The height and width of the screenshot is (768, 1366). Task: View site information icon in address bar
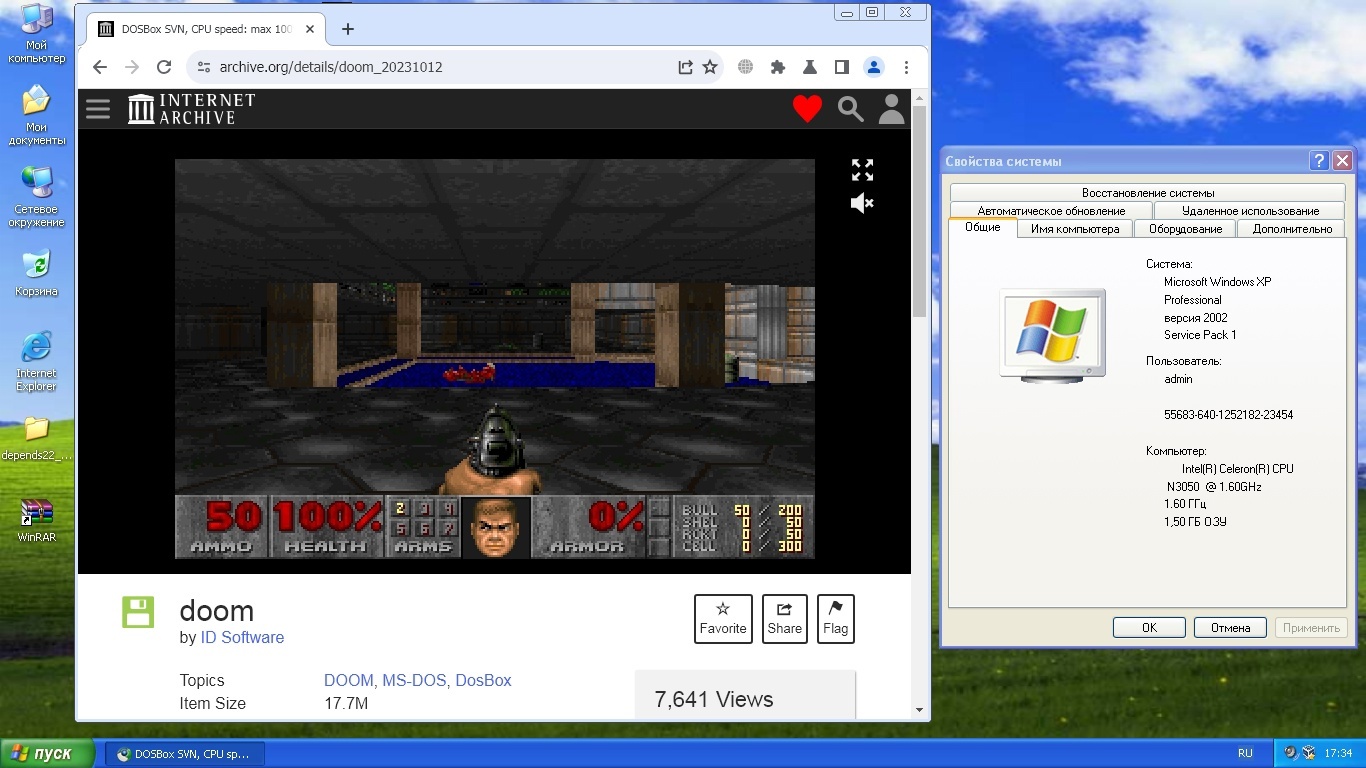203,67
